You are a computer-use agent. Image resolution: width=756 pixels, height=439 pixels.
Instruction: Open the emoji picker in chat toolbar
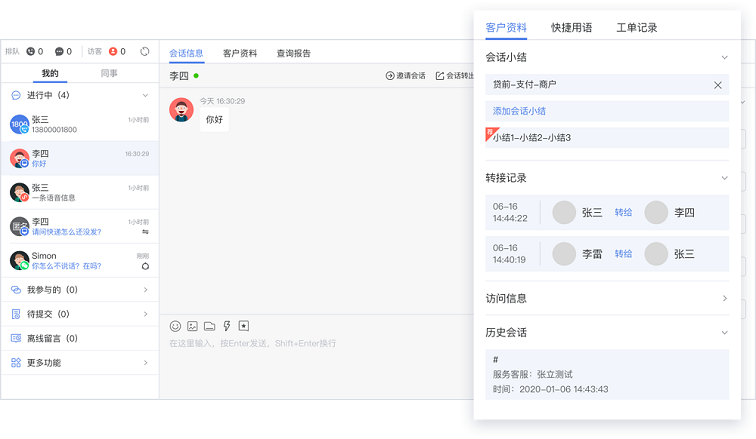pos(176,326)
